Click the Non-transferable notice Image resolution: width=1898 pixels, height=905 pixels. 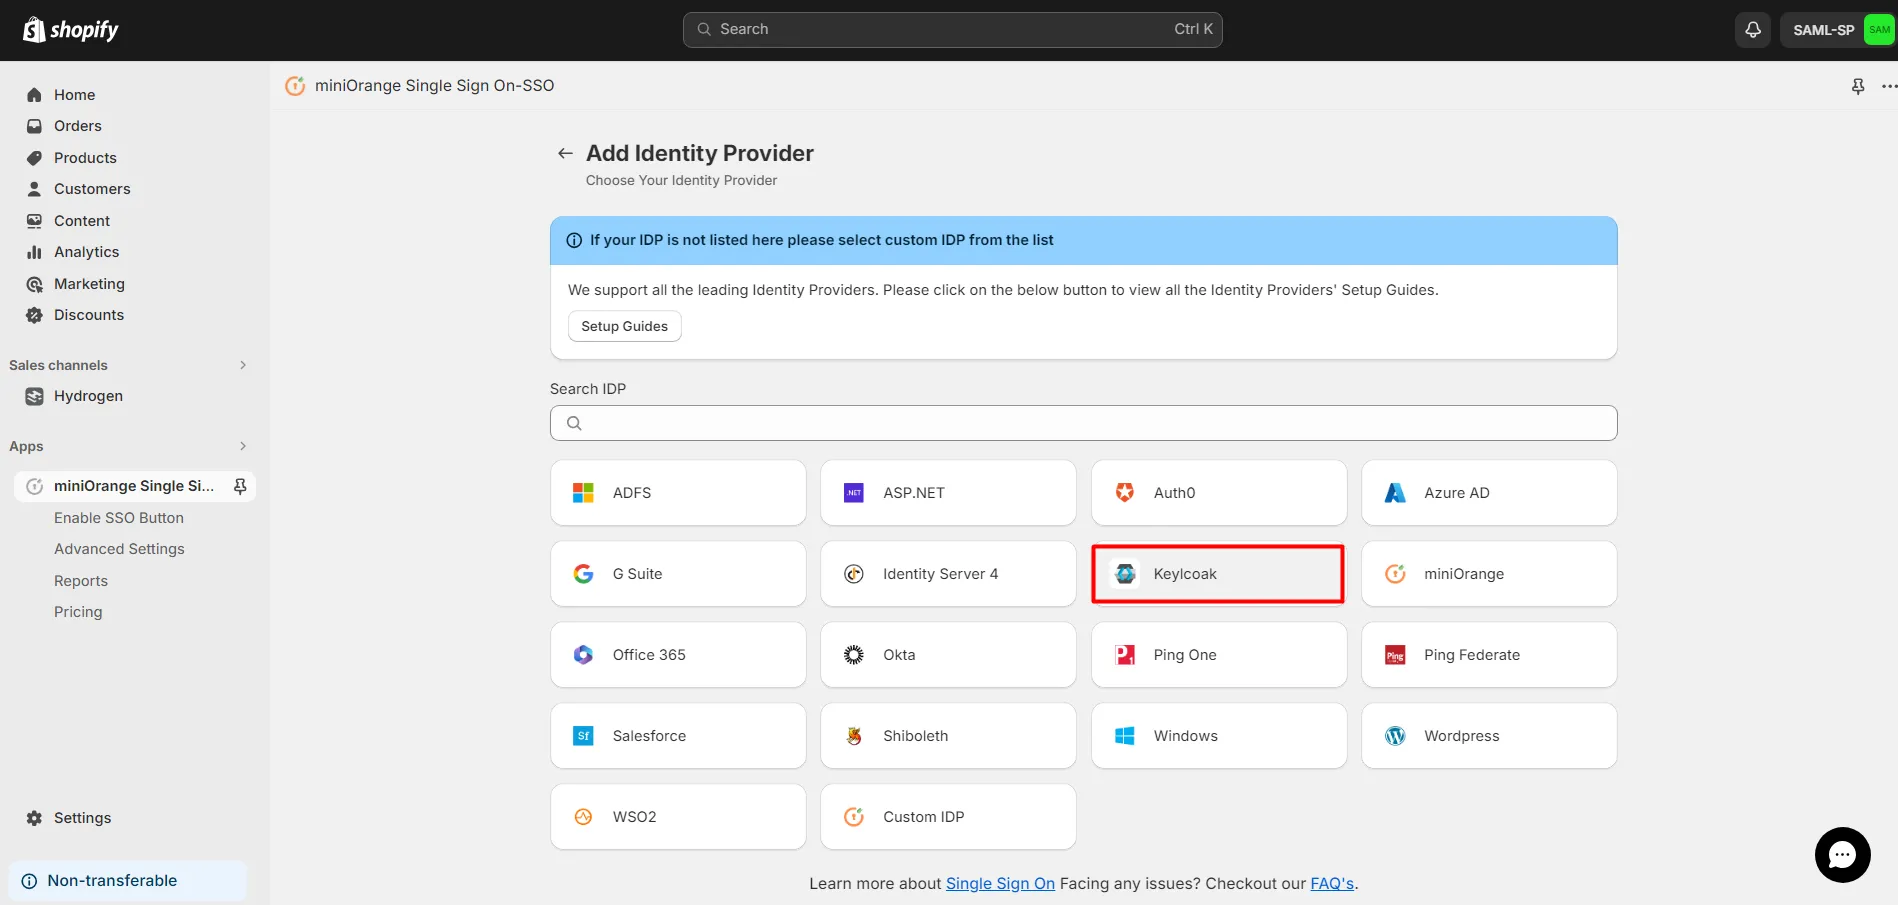pos(128,881)
